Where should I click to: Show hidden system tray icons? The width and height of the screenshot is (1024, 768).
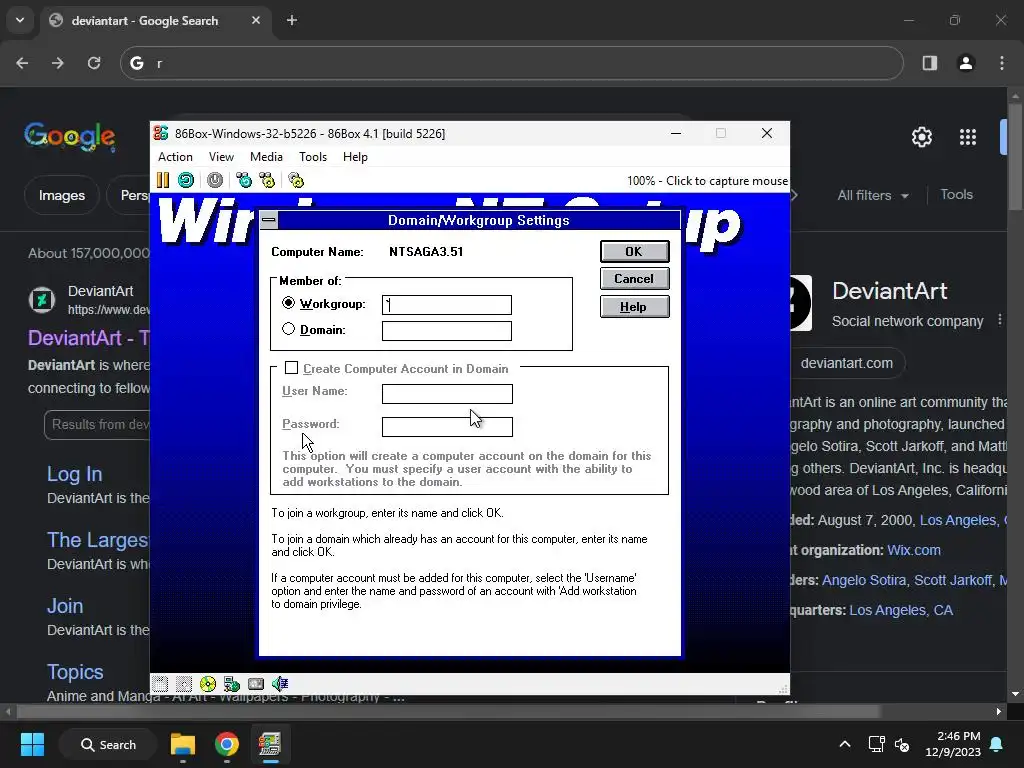844,744
